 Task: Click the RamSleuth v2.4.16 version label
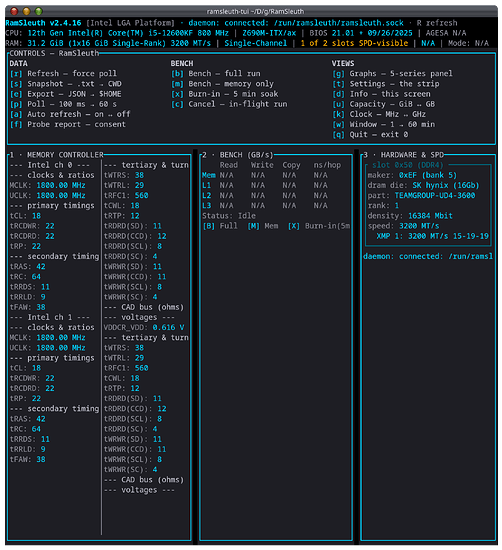[43, 23]
